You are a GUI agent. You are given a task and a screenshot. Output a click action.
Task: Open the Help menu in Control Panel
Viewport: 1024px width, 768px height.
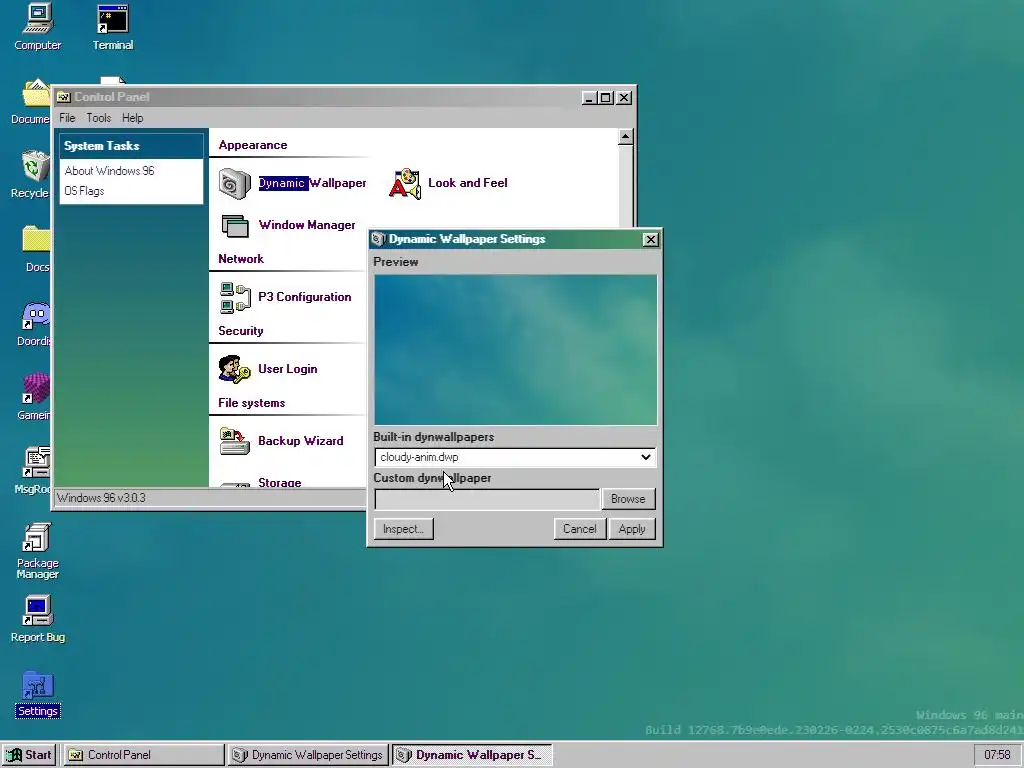click(133, 118)
